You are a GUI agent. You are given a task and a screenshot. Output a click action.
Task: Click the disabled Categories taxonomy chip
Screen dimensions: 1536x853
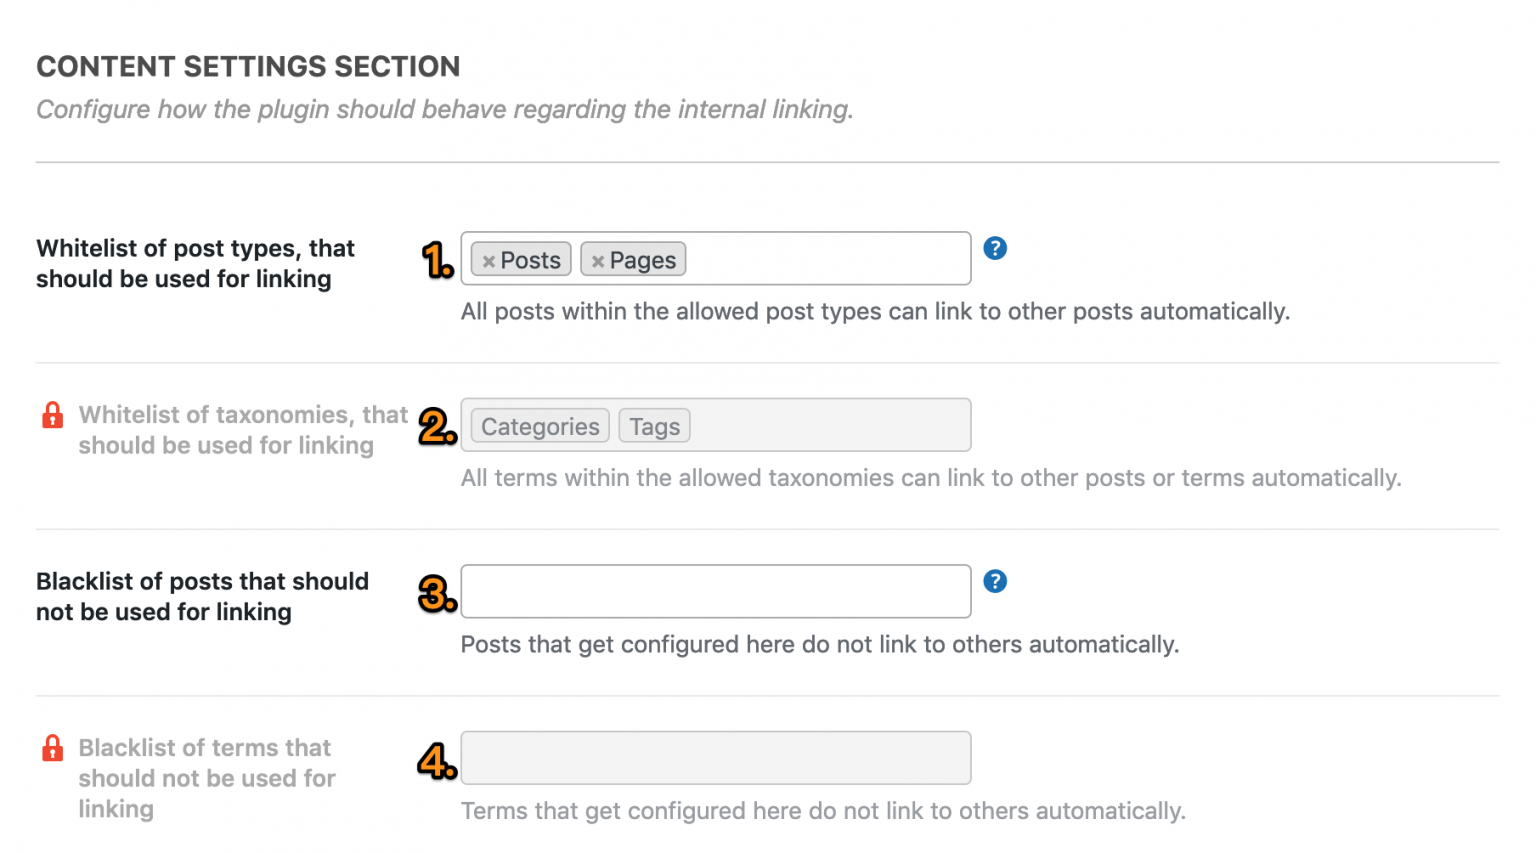tap(540, 426)
